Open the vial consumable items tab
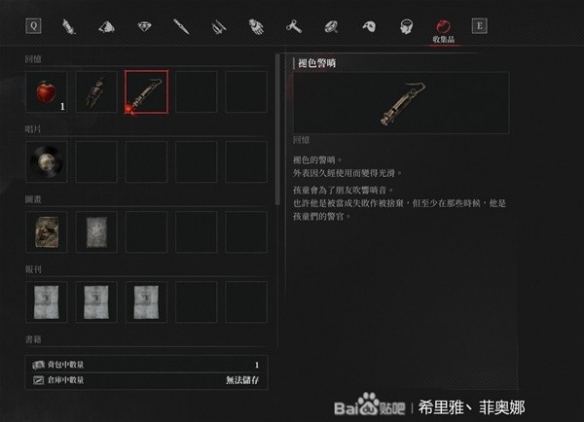This screenshot has width=584, height=422. click(x=69, y=27)
